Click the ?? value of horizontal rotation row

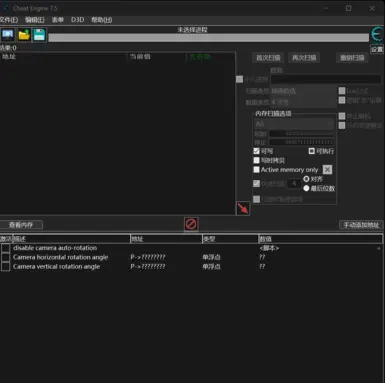click(x=262, y=257)
